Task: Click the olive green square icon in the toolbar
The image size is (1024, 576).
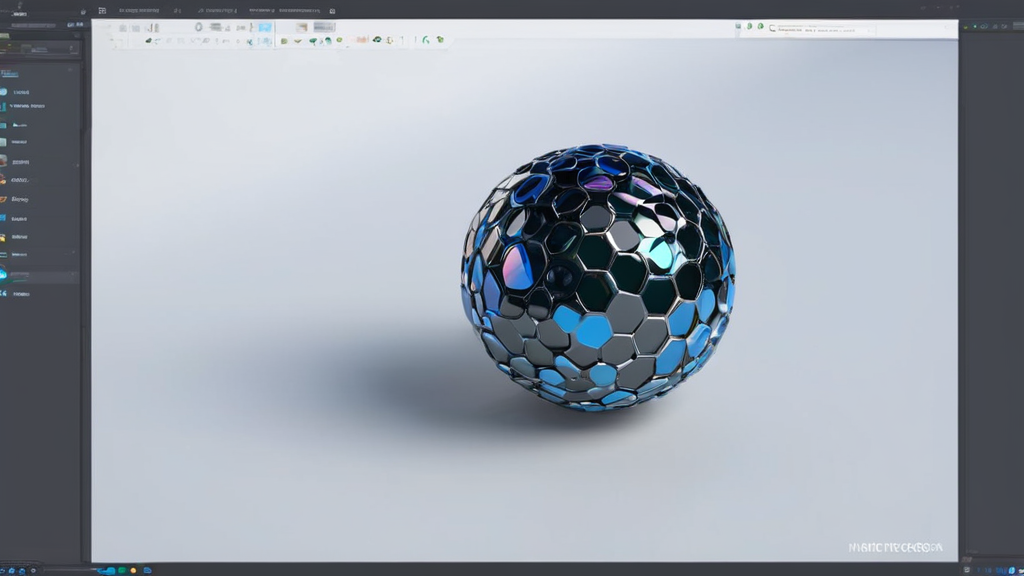Action: [x=284, y=41]
